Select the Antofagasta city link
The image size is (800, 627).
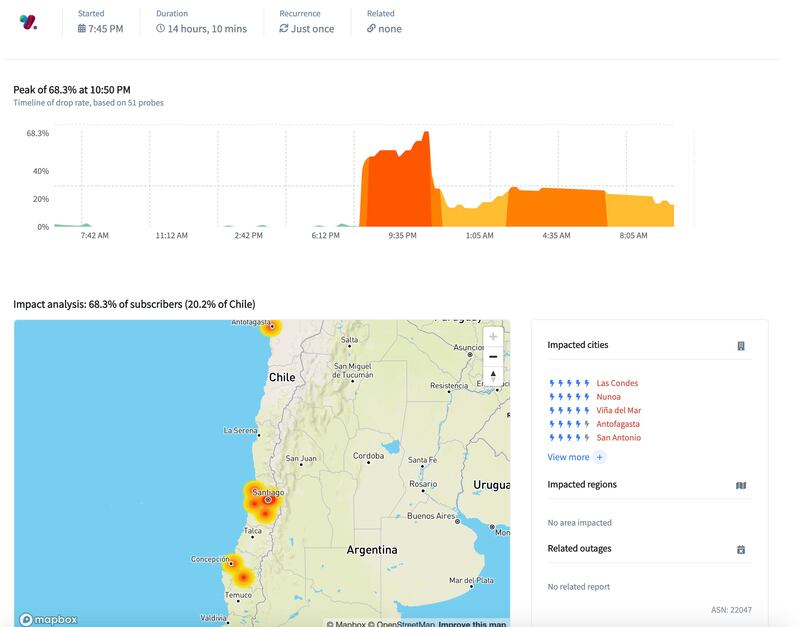pos(619,424)
